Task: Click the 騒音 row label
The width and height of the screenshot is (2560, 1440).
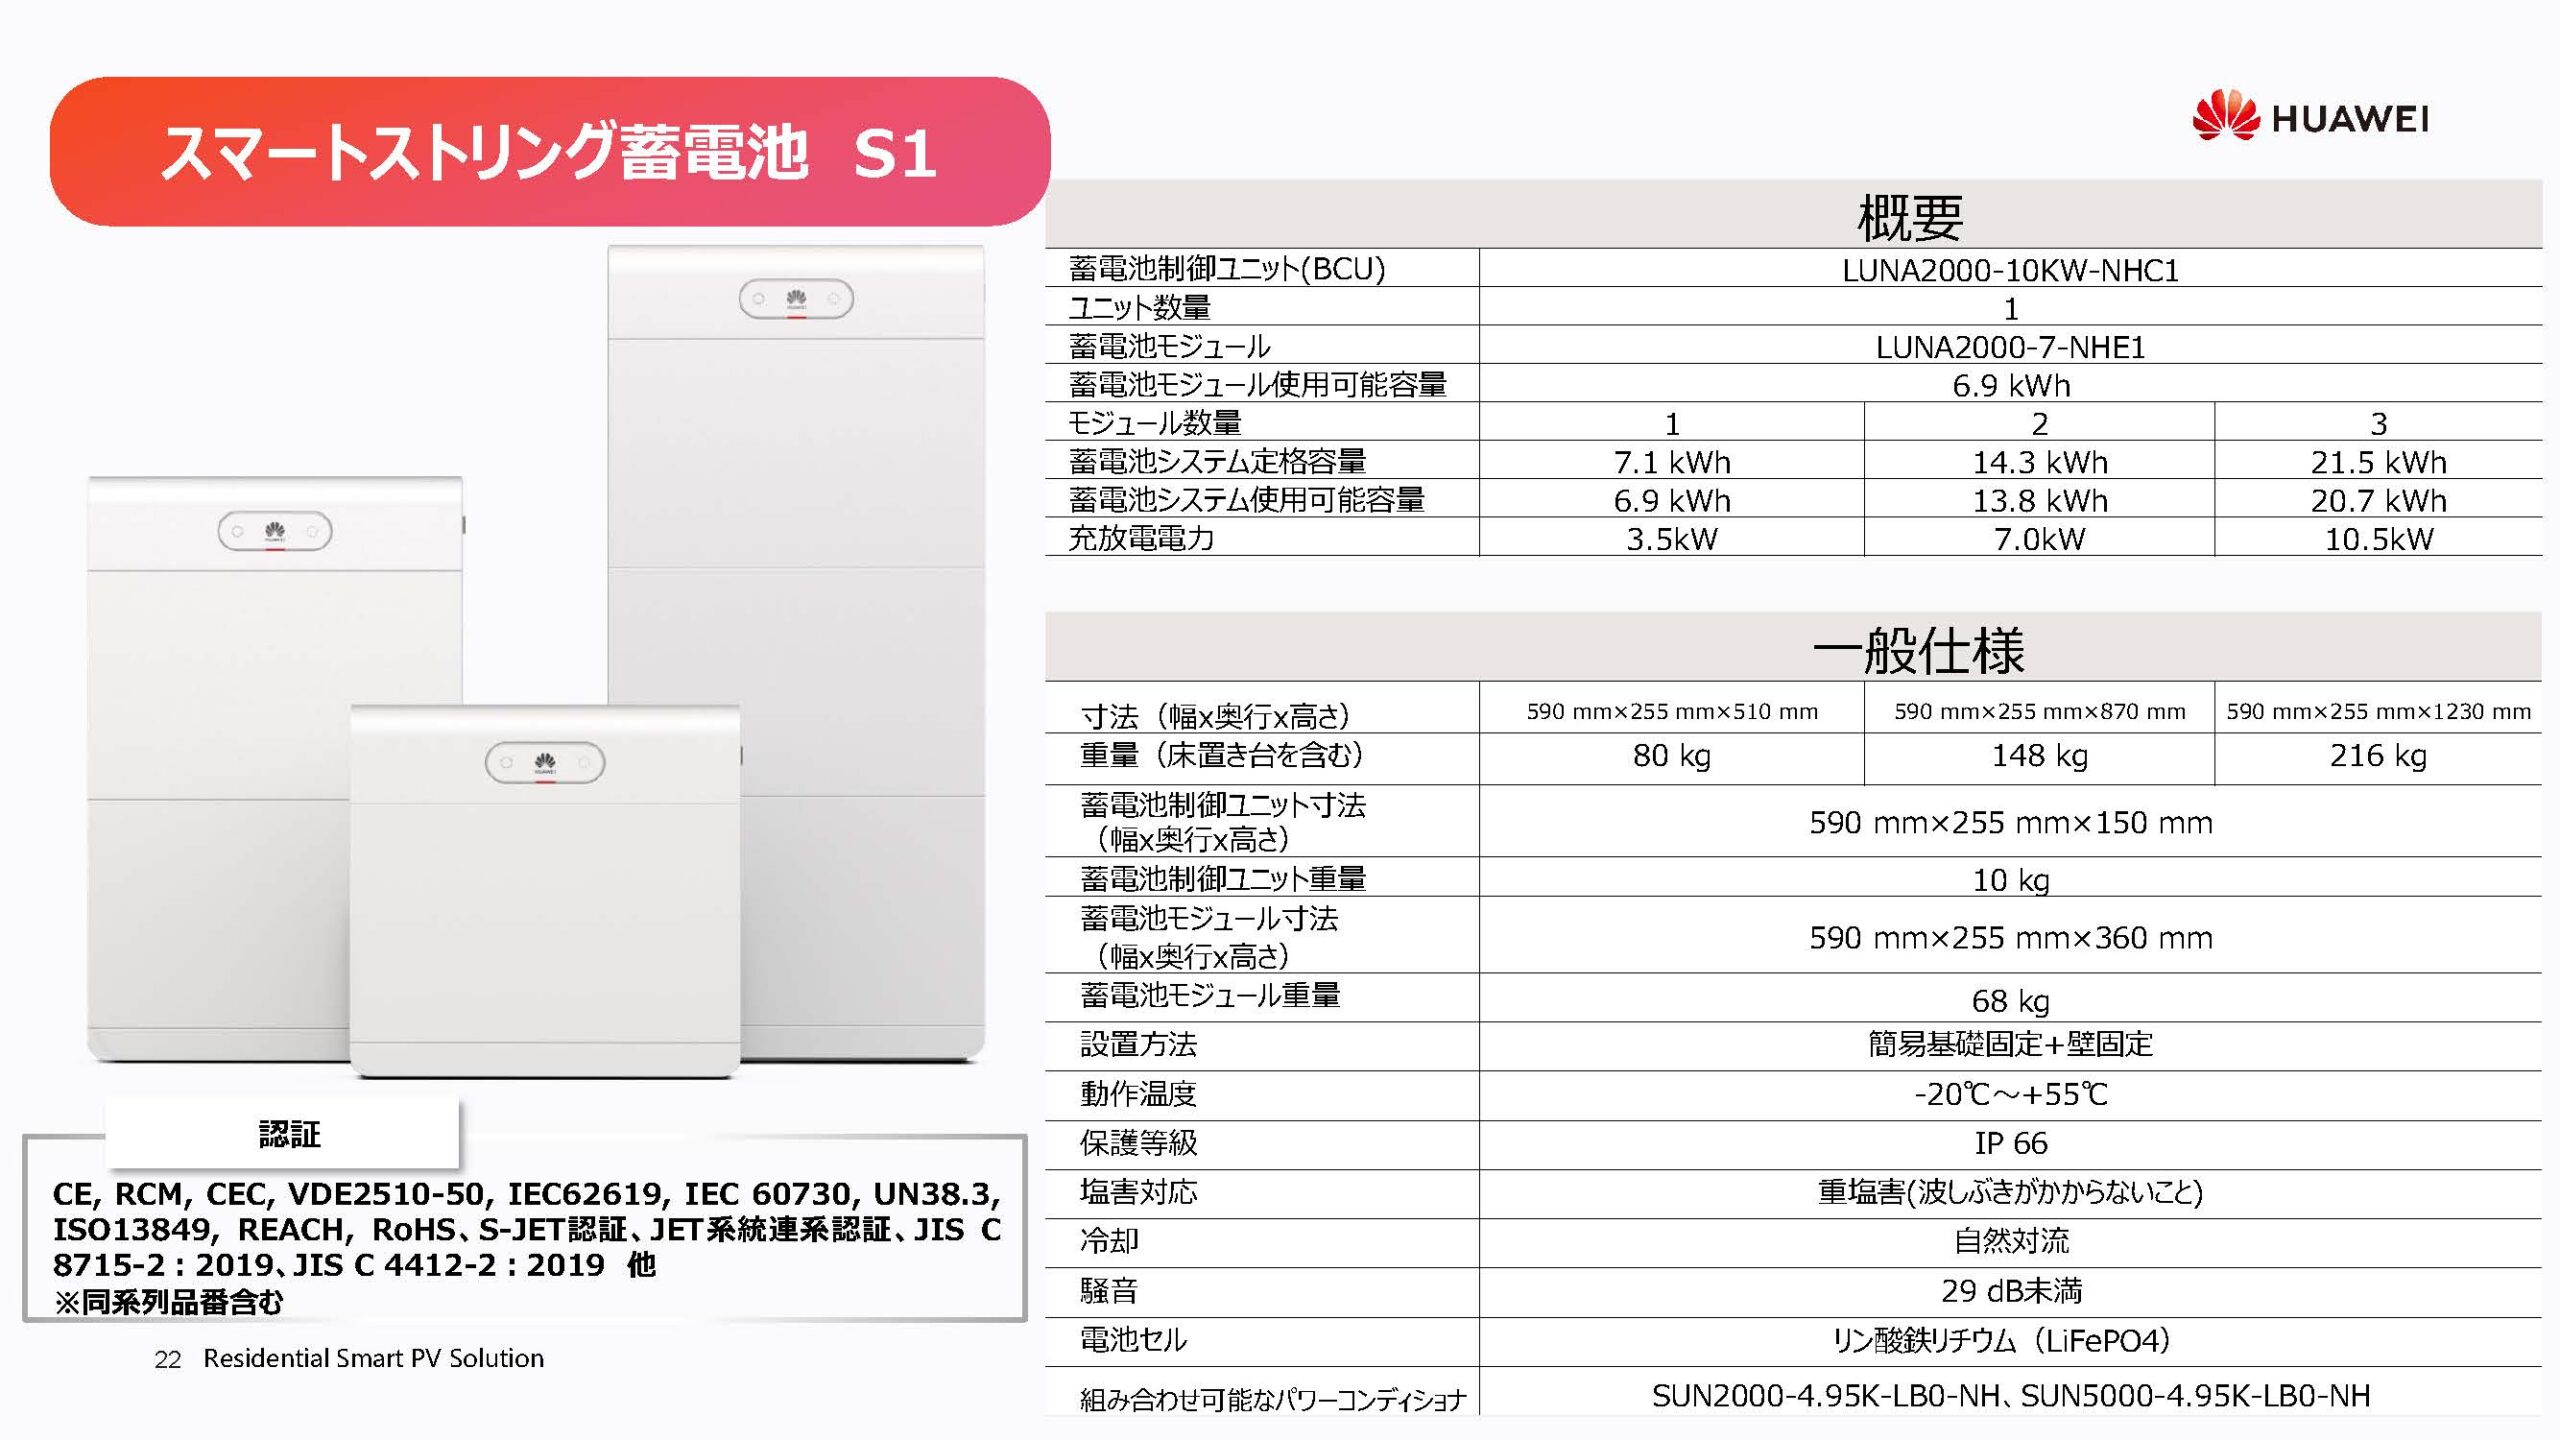Action: tap(1108, 1290)
